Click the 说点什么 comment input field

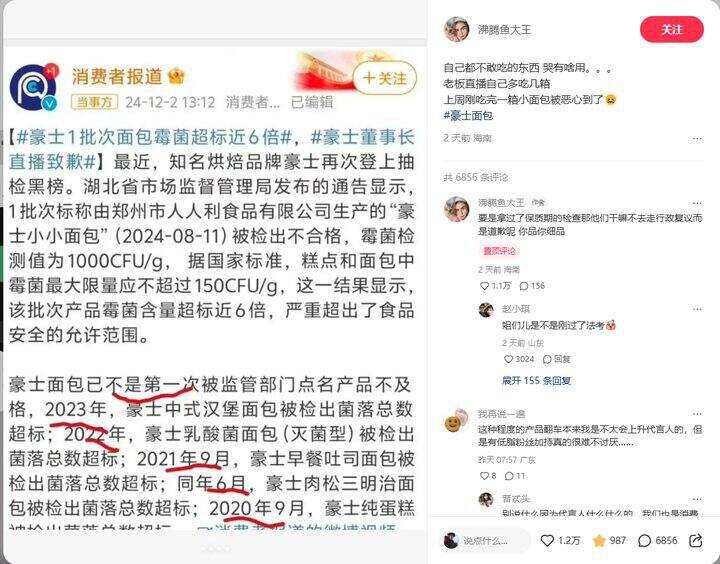tap(487, 541)
